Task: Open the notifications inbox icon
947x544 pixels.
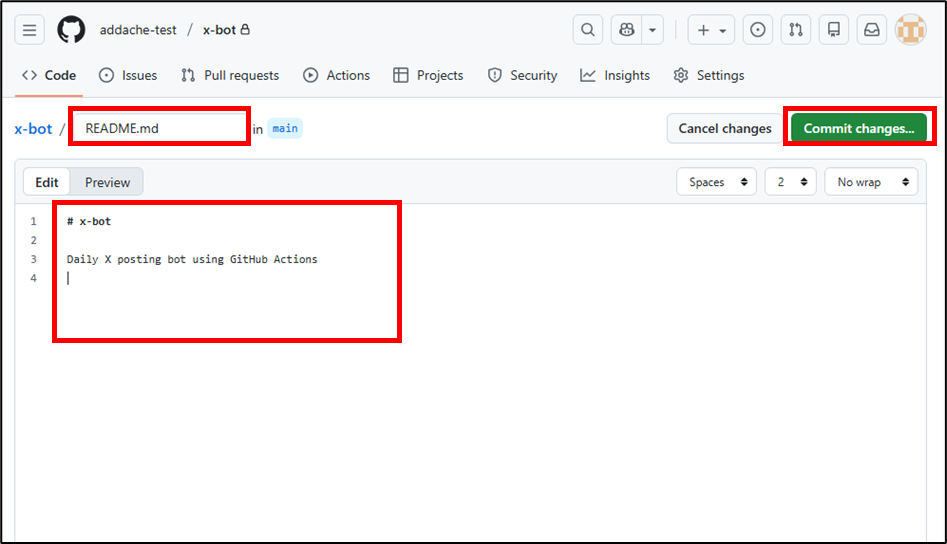Action: pos(872,30)
